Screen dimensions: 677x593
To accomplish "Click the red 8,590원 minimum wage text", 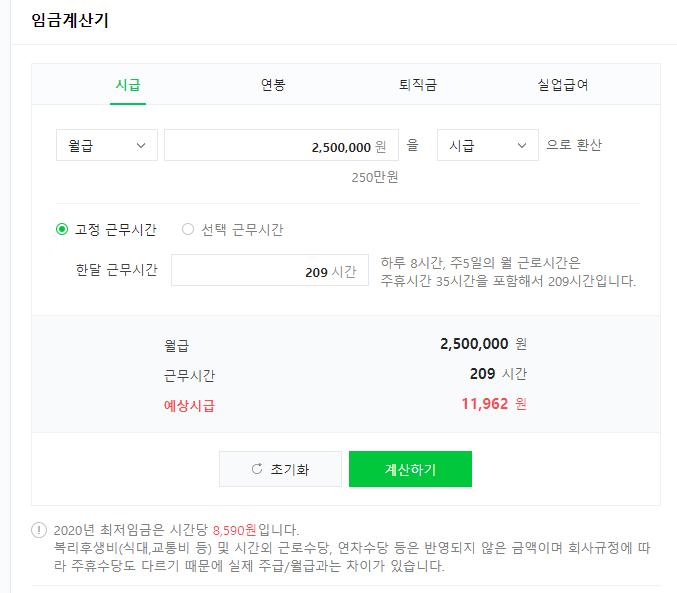I will (235, 530).
